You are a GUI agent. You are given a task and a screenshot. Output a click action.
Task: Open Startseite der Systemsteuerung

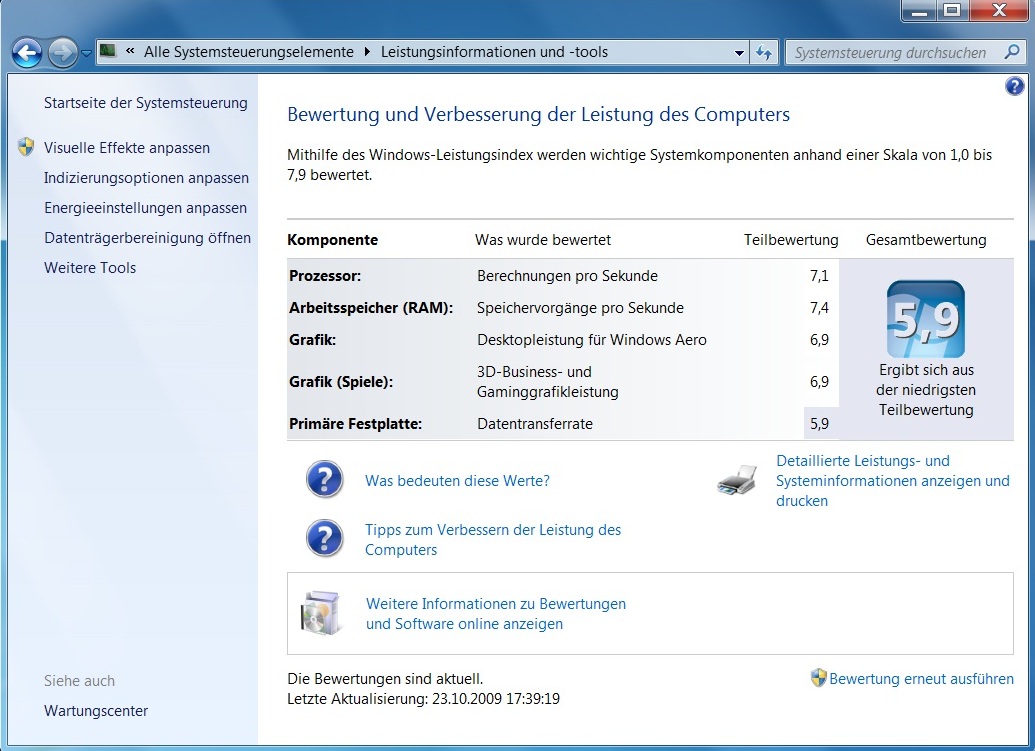(x=146, y=103)
